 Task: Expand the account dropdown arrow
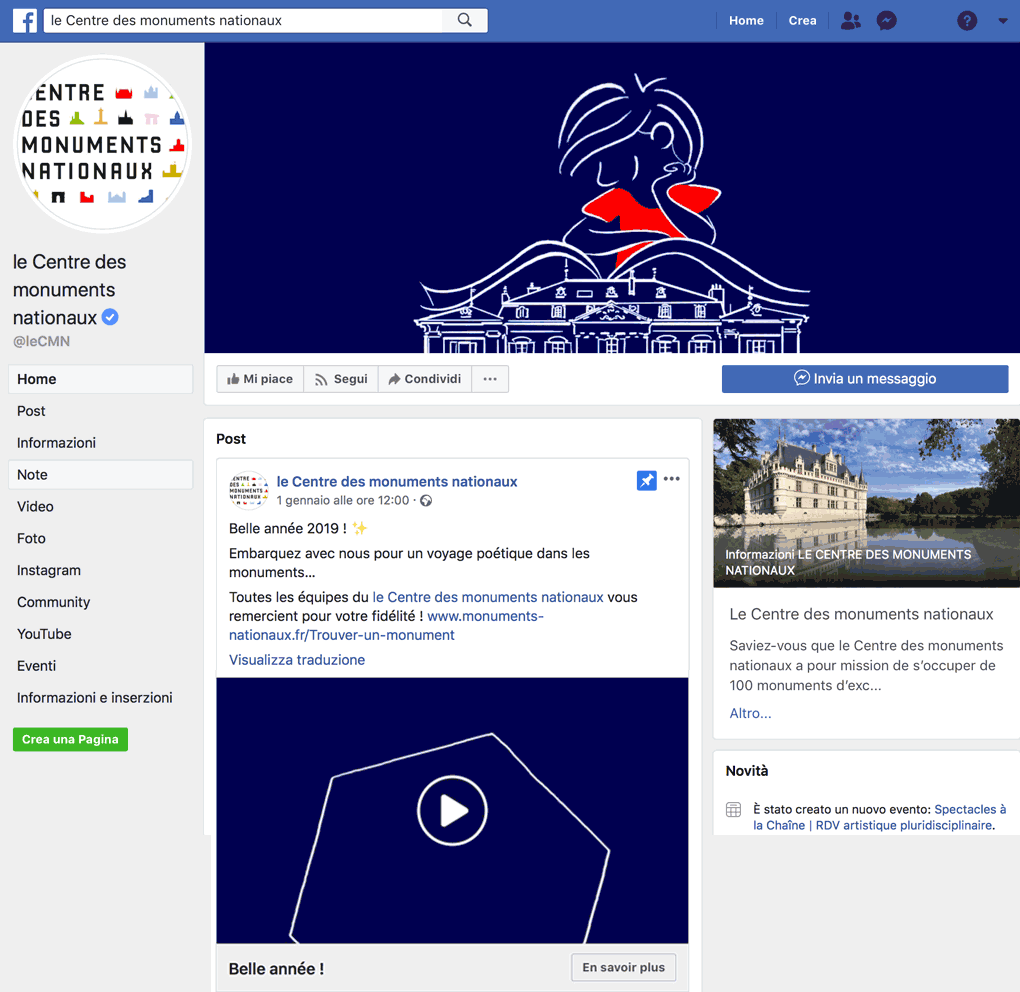pos(1003,21)
